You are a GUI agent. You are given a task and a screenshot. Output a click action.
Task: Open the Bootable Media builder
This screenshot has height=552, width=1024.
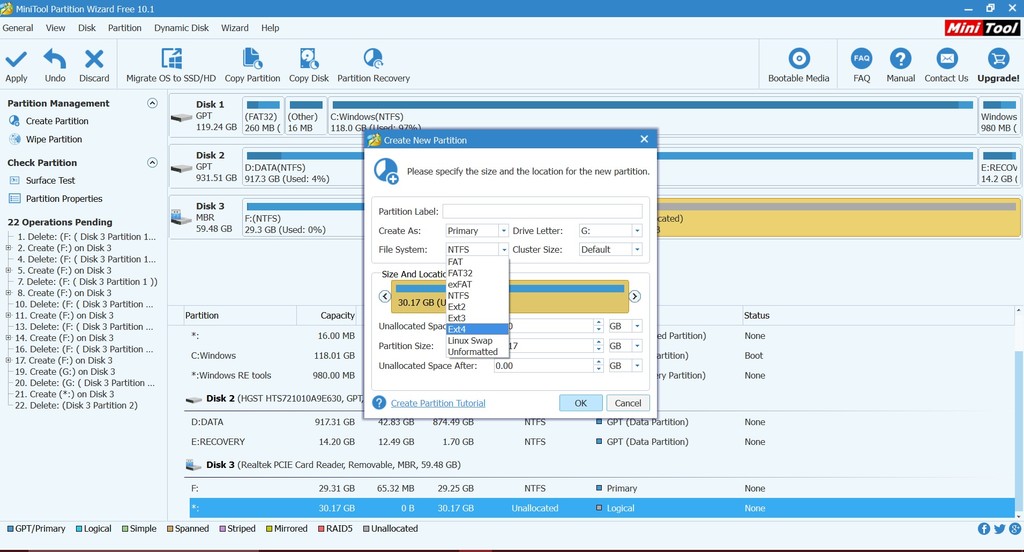tap(798, 60)
